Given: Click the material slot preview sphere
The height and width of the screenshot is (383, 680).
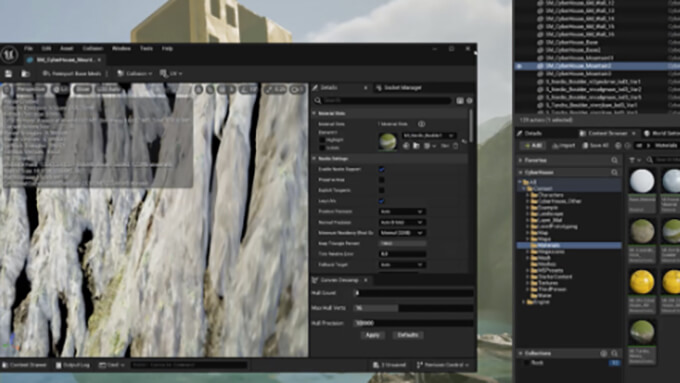Looking at the screenshot, I should click(x=387, y=141).
